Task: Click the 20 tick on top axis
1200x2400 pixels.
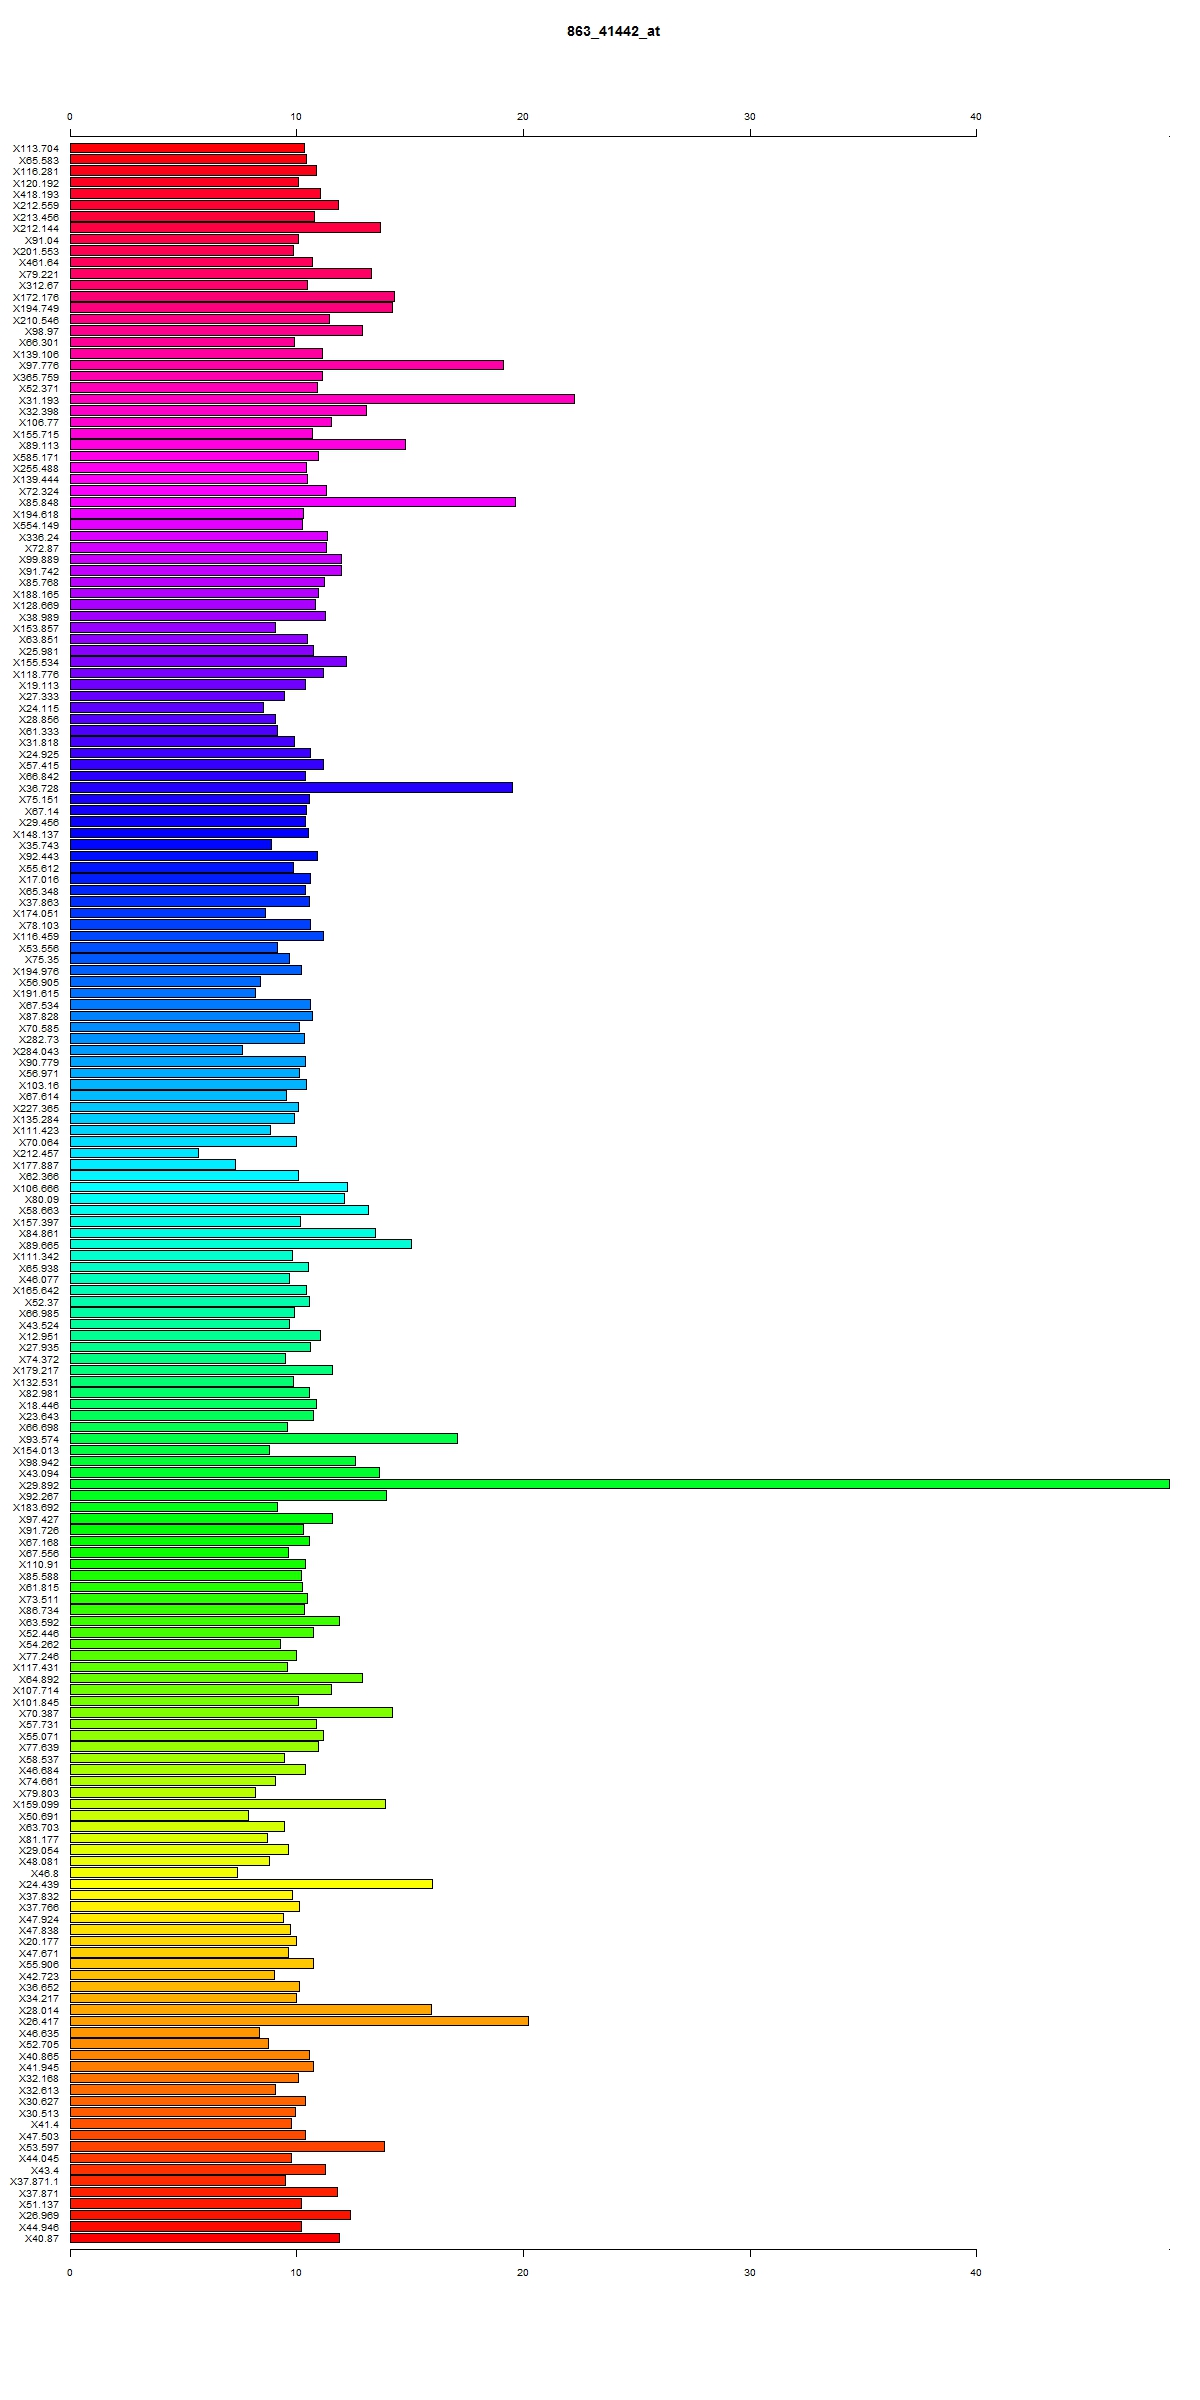Action: click(x=523, y=117)
